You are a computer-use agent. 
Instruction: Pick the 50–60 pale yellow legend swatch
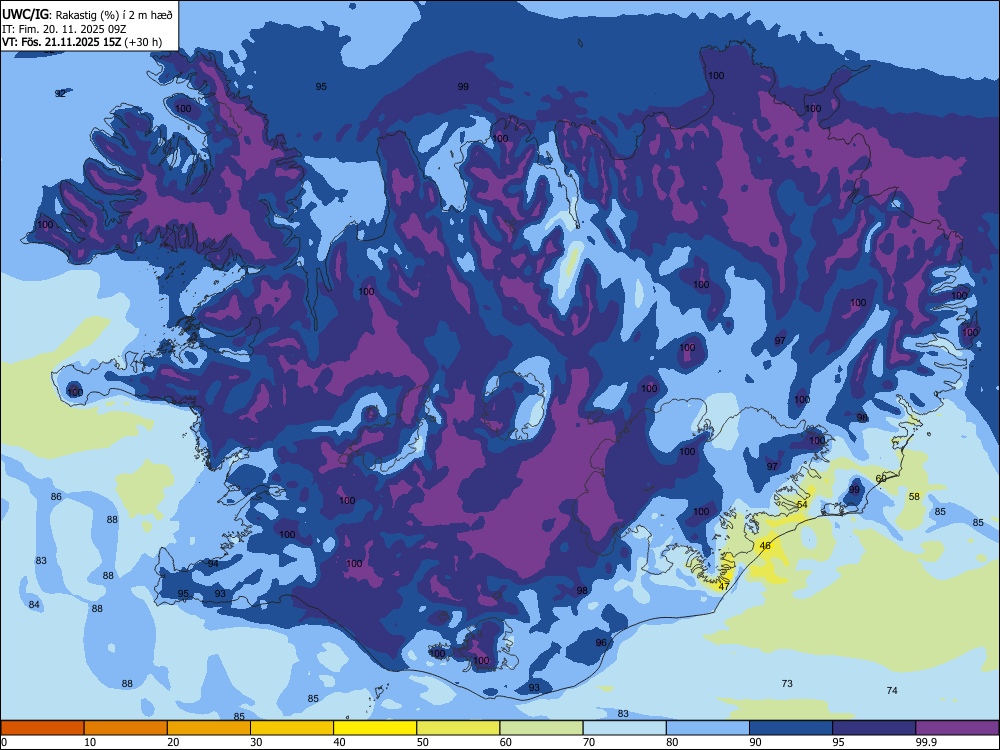458,728
